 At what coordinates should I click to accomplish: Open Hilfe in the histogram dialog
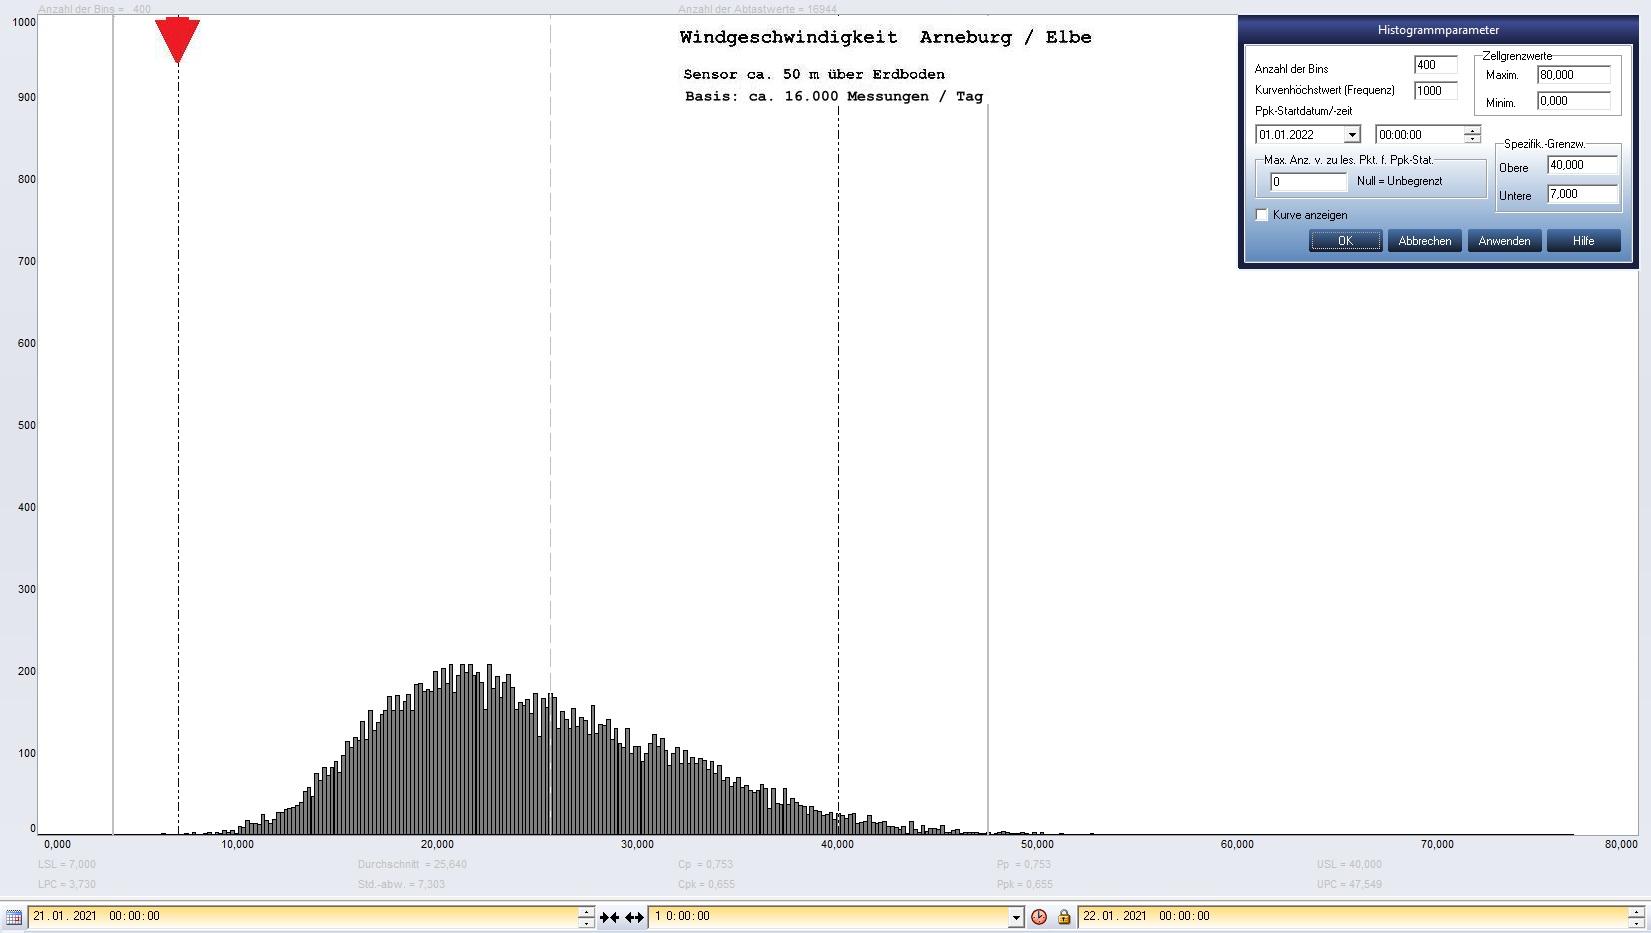1583,241
